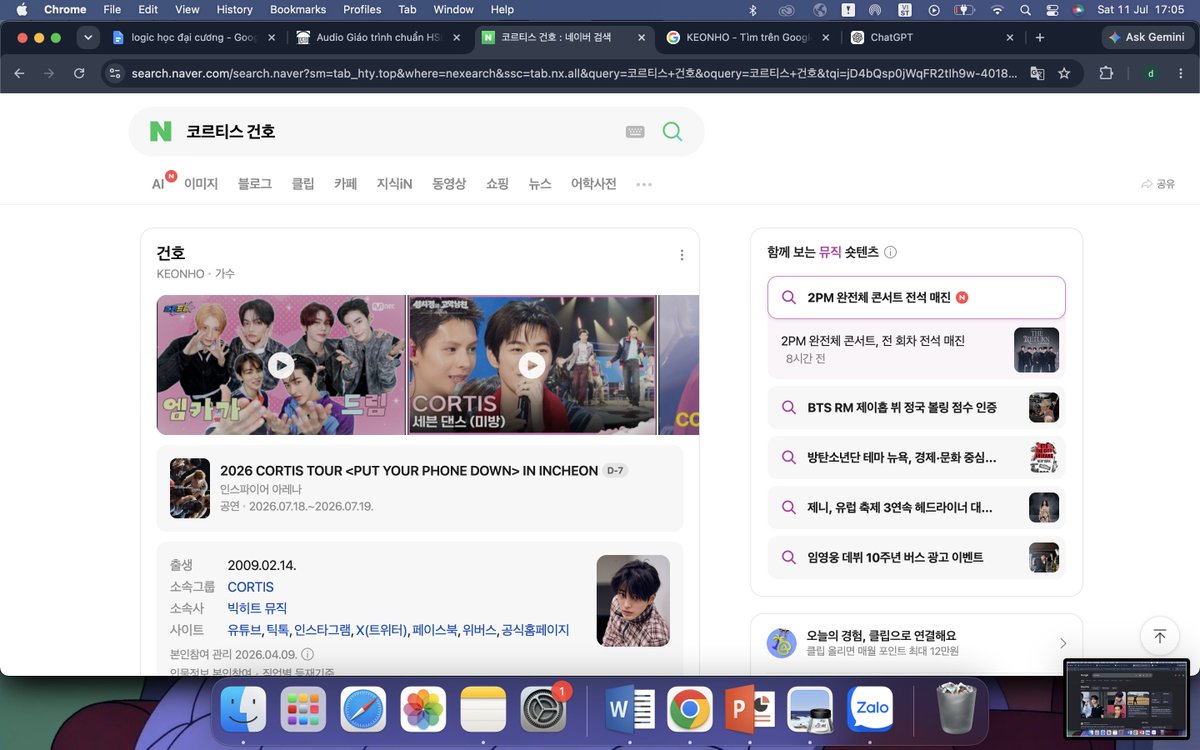Viewport: 1200px width, 750px height.
Task: Click the scroll-to-top arrow button
Action: 1160,637
